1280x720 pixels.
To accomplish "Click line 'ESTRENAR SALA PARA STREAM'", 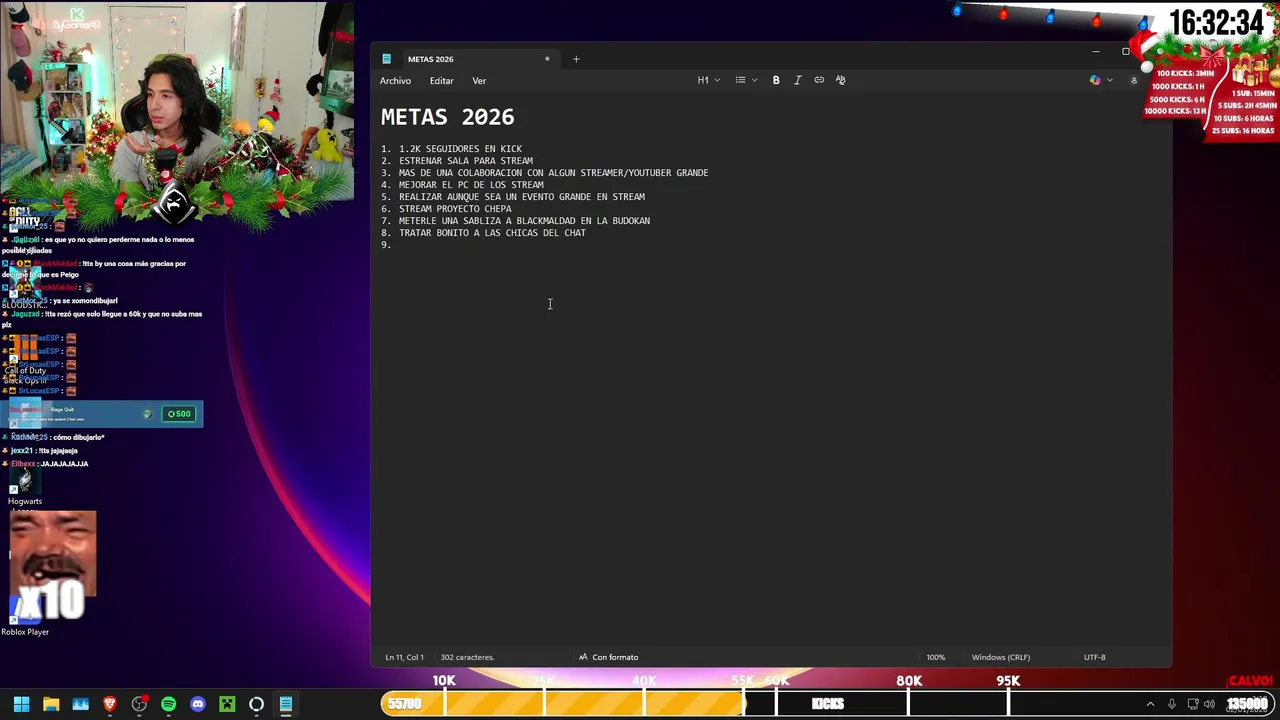I will point(466,161).
